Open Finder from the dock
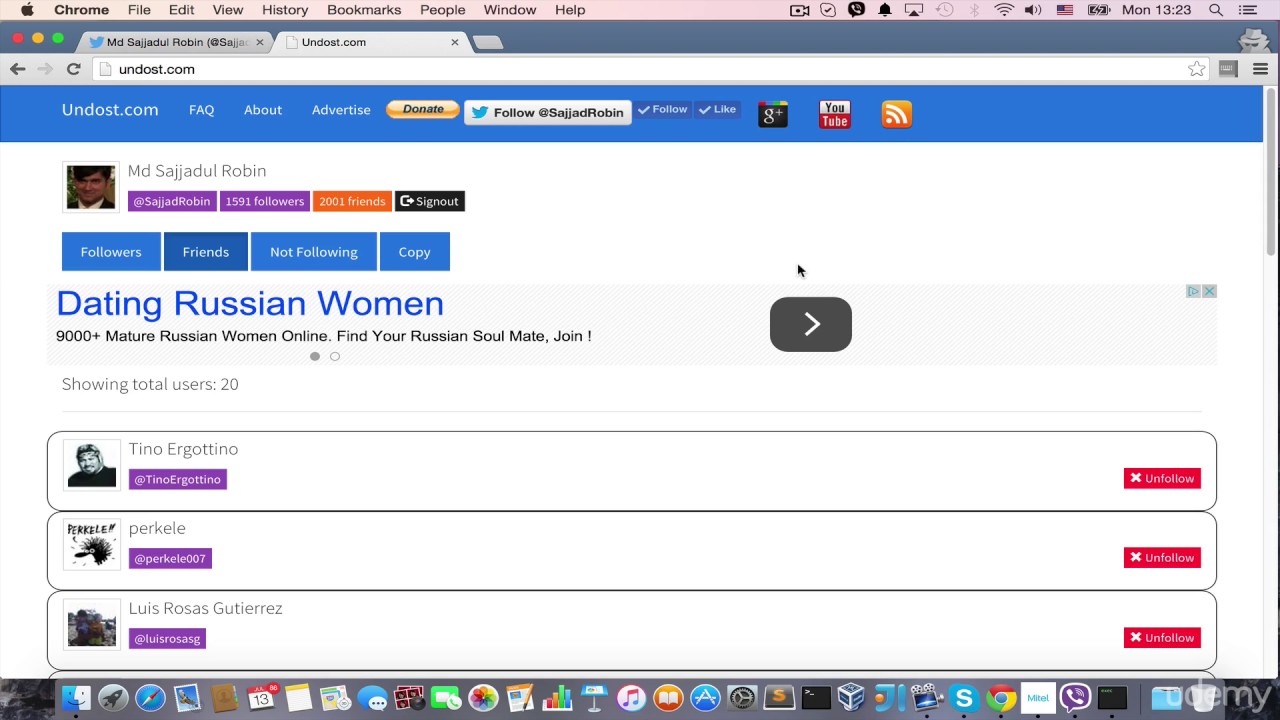Screen dimensions: 1280x720 pos(76,697)
